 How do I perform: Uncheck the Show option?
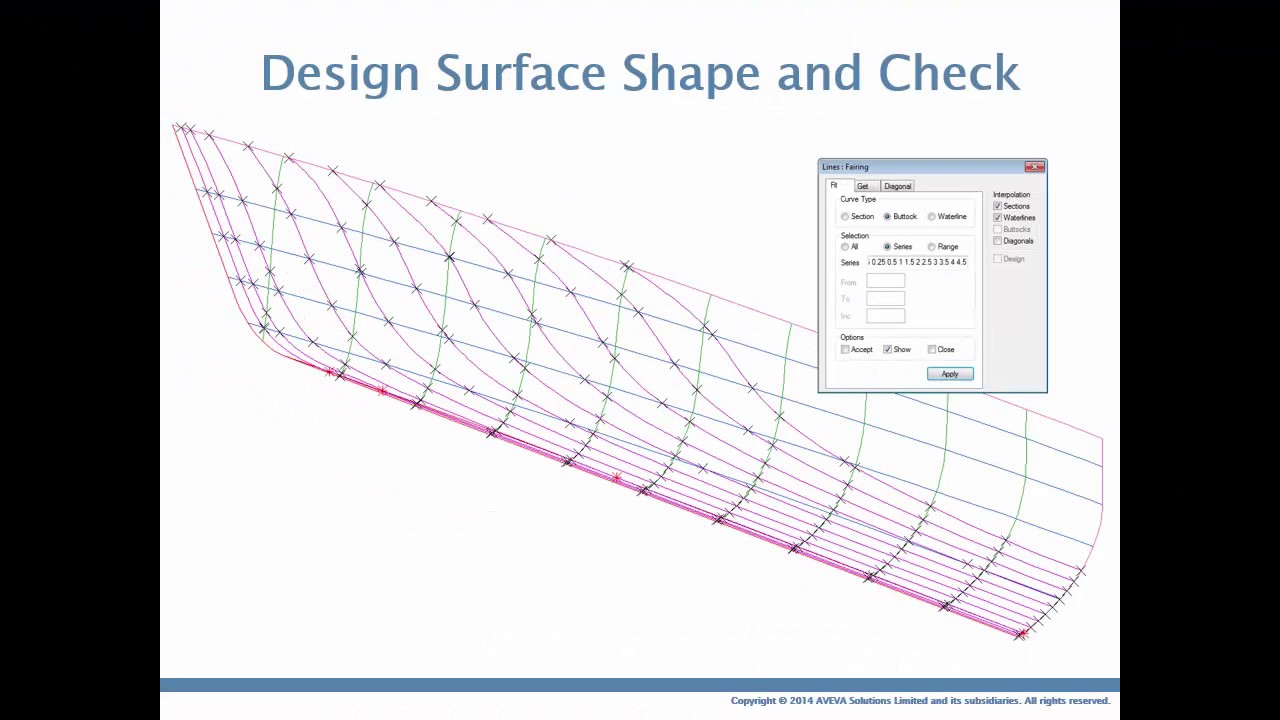point(887,350)
